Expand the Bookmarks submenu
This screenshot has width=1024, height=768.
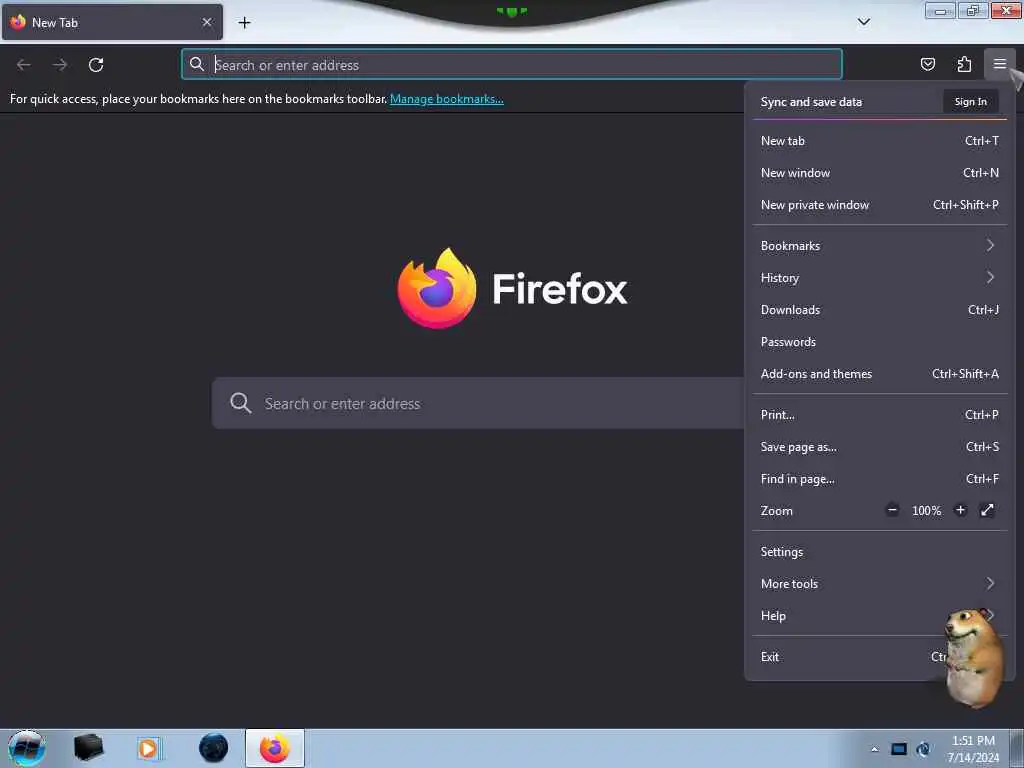(x=880, y=246)
